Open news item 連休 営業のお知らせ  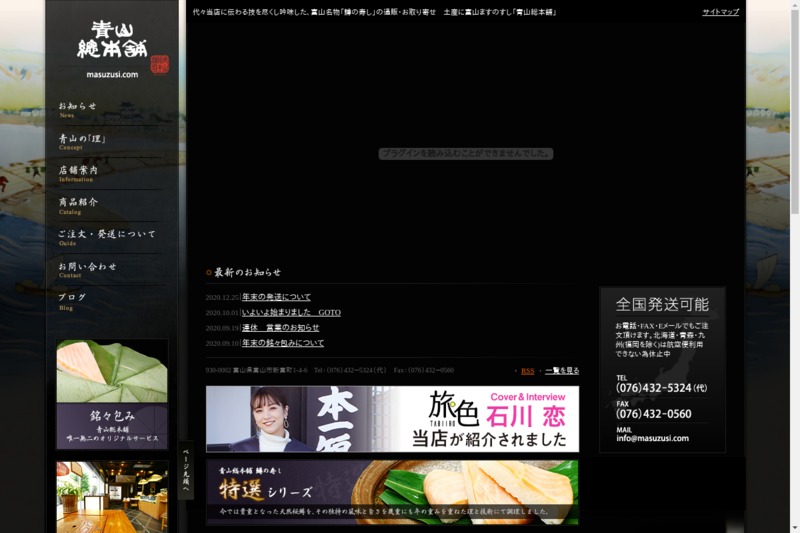[x=280, y=327]
